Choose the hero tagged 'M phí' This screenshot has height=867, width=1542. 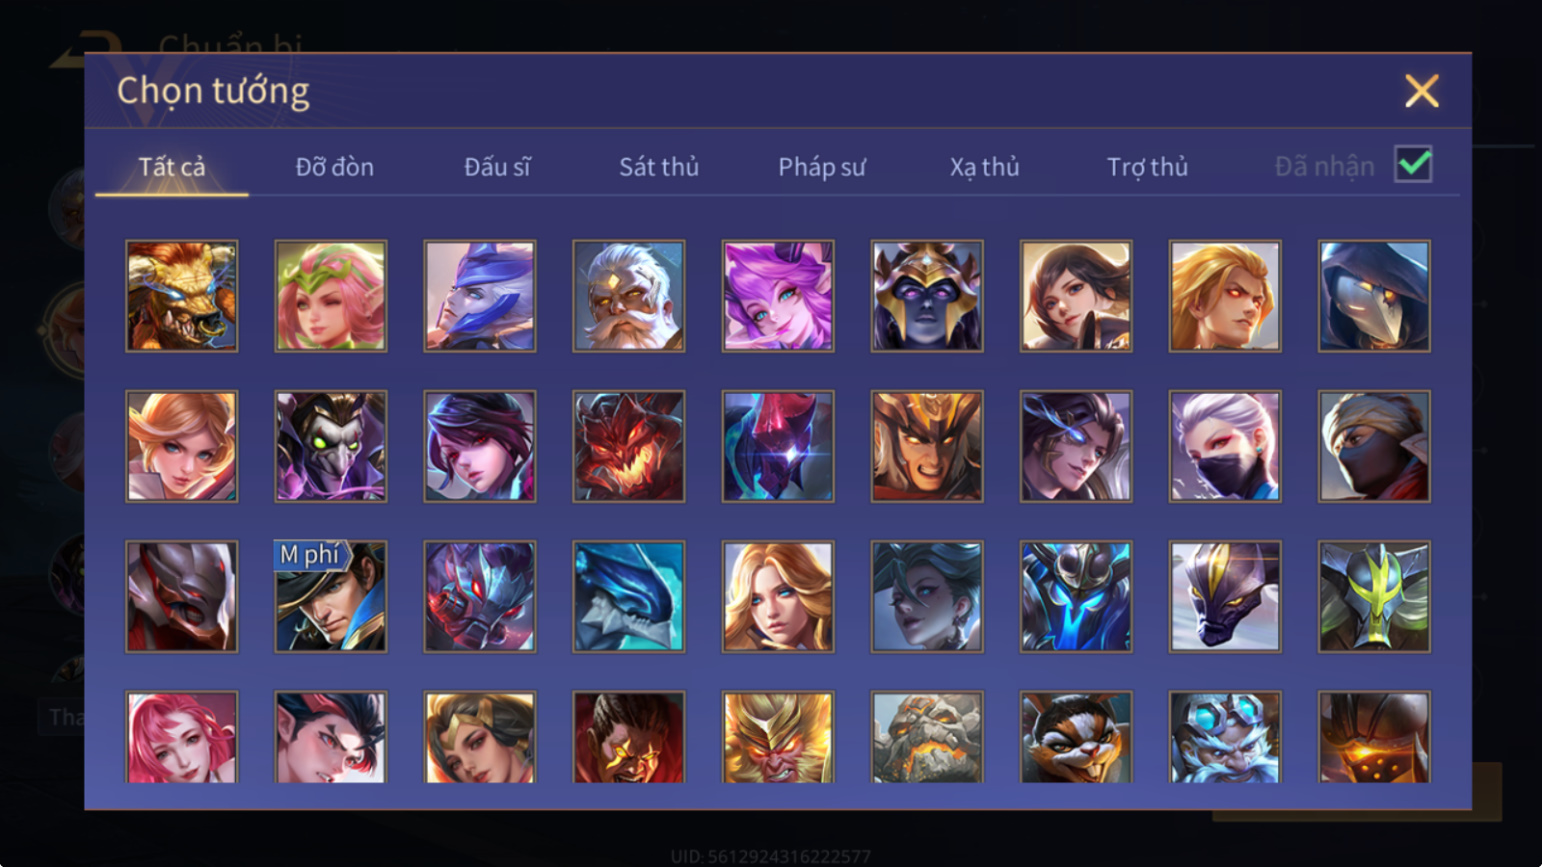pyautogui.click(x=331, y=597)
